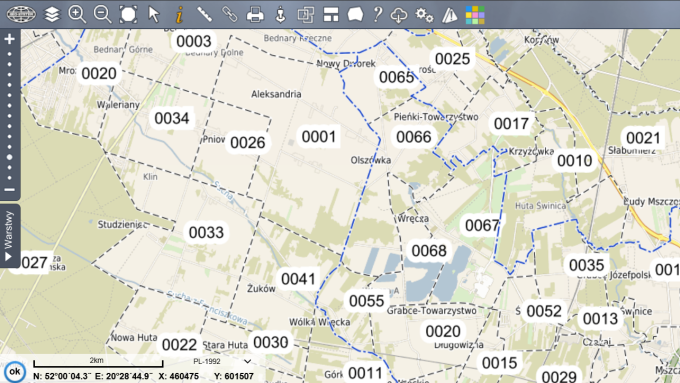The width and height of the screenshot is (680, 383).
Task: Open the help question mark
Action: tap(378, 15)
